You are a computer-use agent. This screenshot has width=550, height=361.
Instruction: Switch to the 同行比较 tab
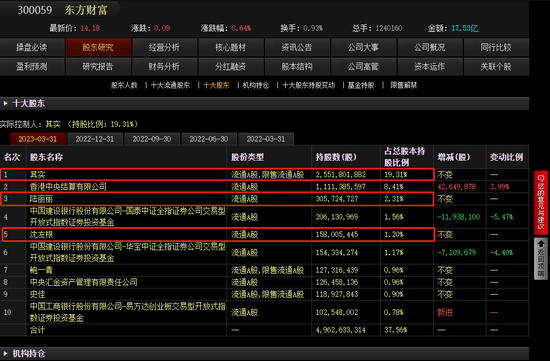[x=496, y=47]
